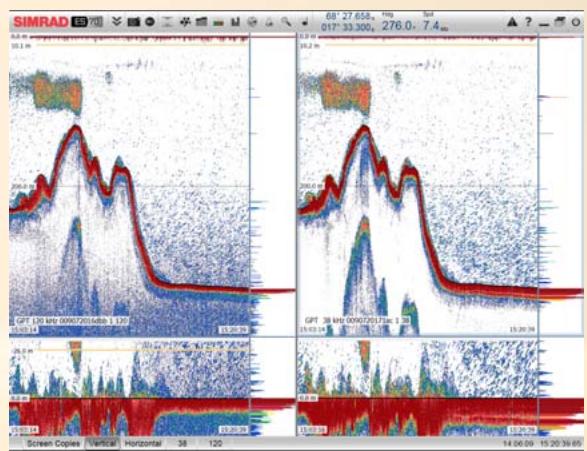The image size is (587, 451).
Task: Click the date and time in the status bar
Action: [x=542, y=444]
